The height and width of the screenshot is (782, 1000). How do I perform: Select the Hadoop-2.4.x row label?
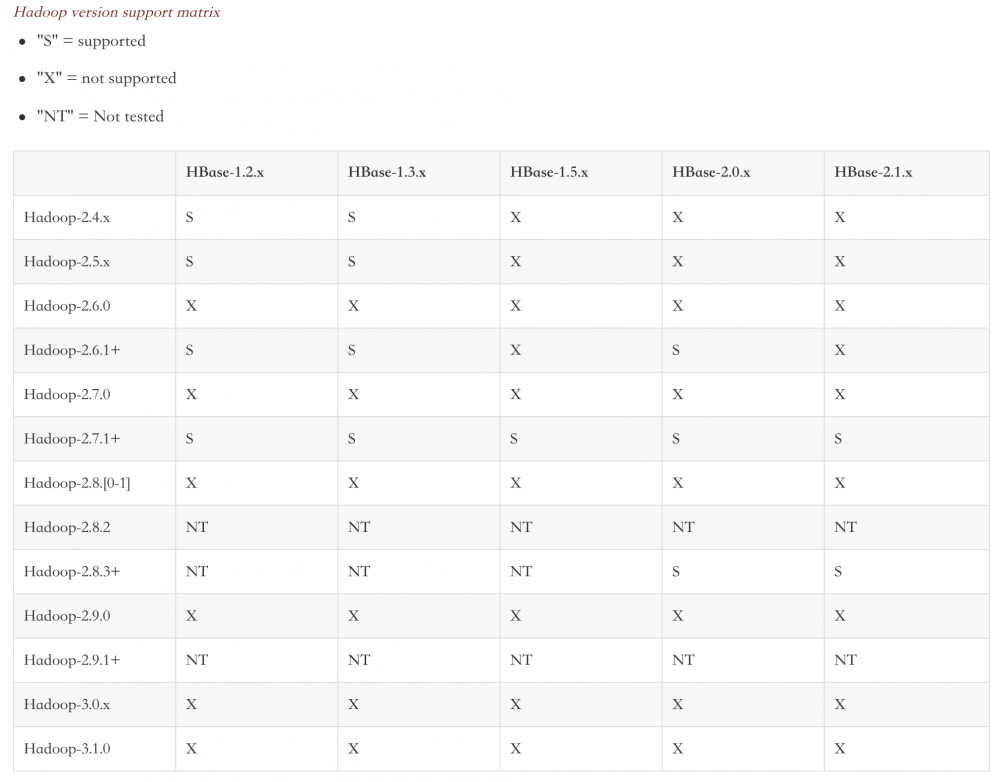(67, 217)
